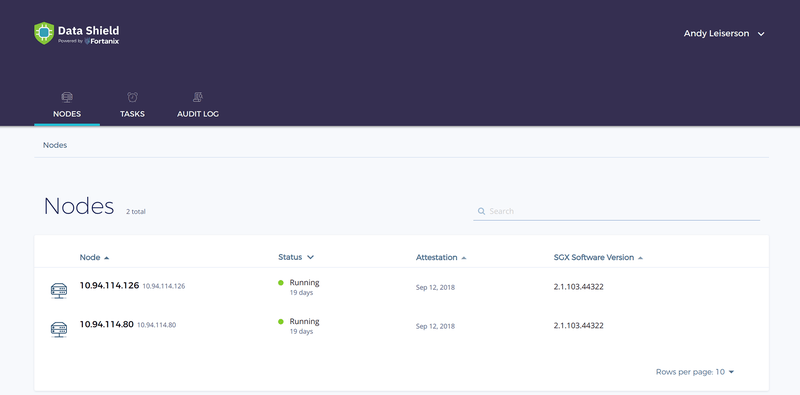This screenshot has height=395, width=800.
Task: Click the chevron next to Andy Leiserson
Action: 761,34
